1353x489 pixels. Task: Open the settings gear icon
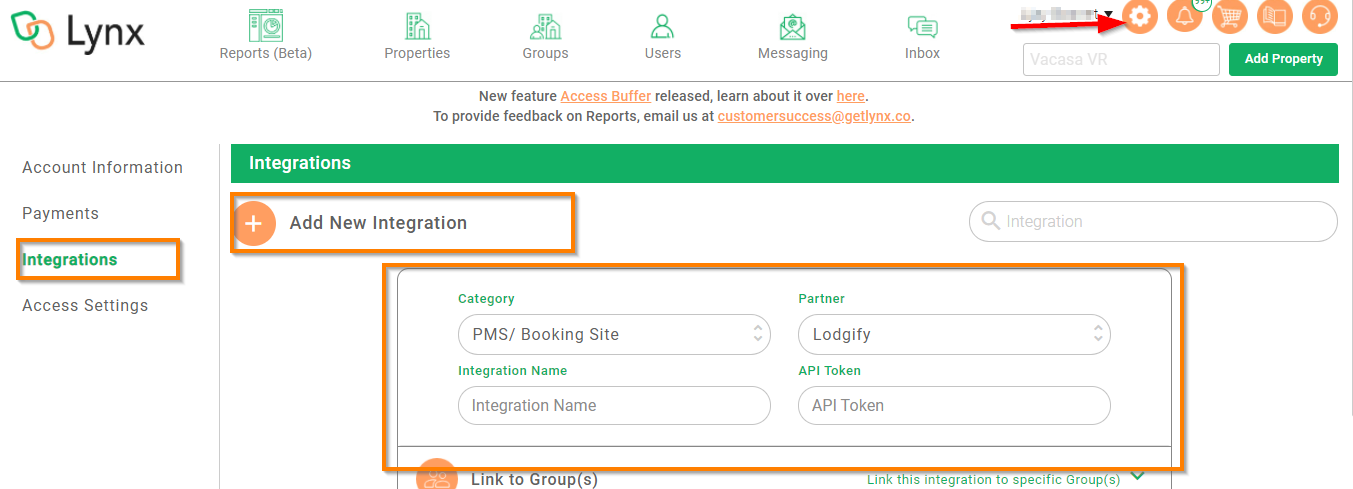[1141, 16]
